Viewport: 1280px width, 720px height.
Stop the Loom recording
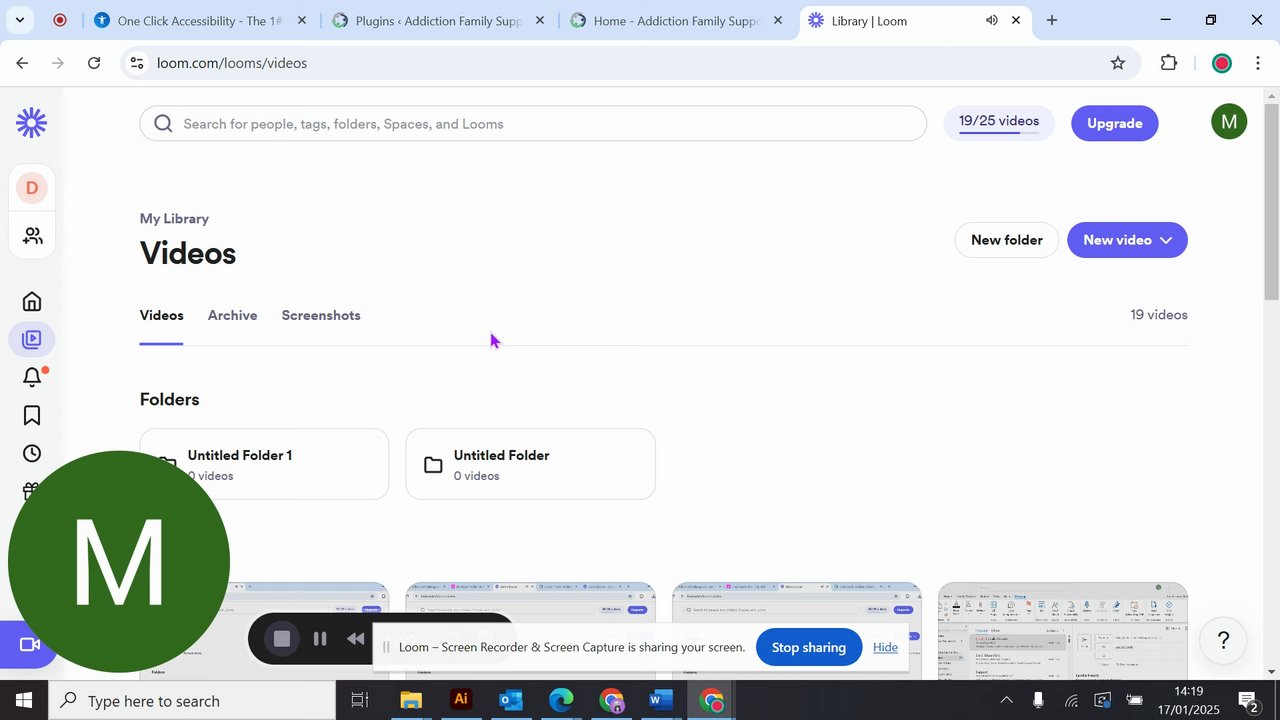[282, 639]
